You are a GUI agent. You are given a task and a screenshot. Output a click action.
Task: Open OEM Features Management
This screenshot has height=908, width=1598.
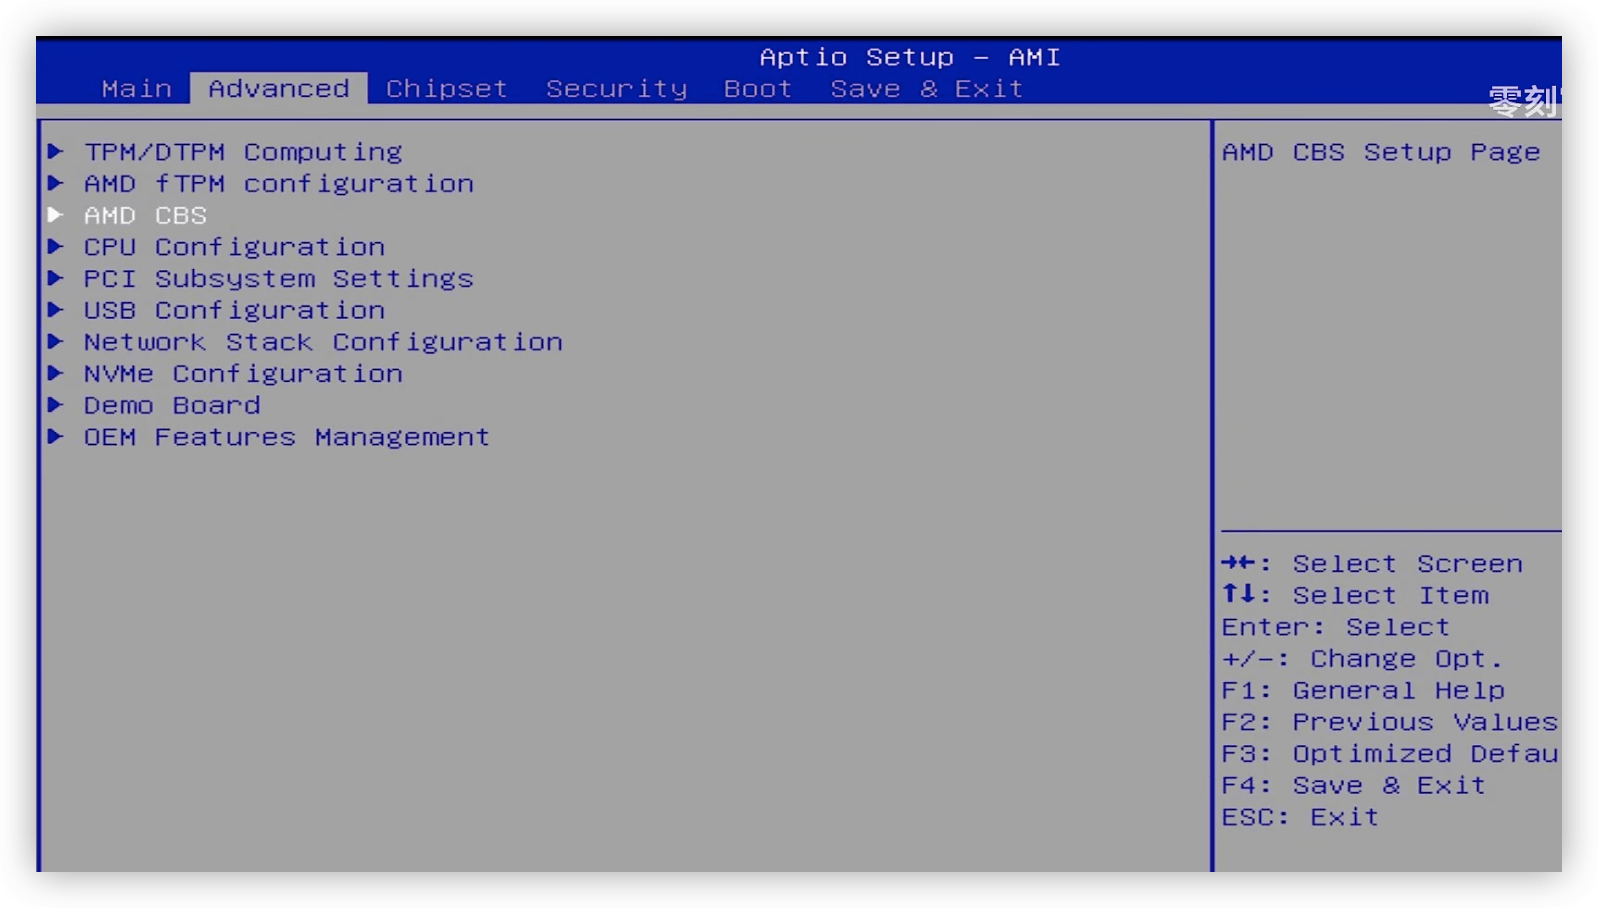(288, 437)
